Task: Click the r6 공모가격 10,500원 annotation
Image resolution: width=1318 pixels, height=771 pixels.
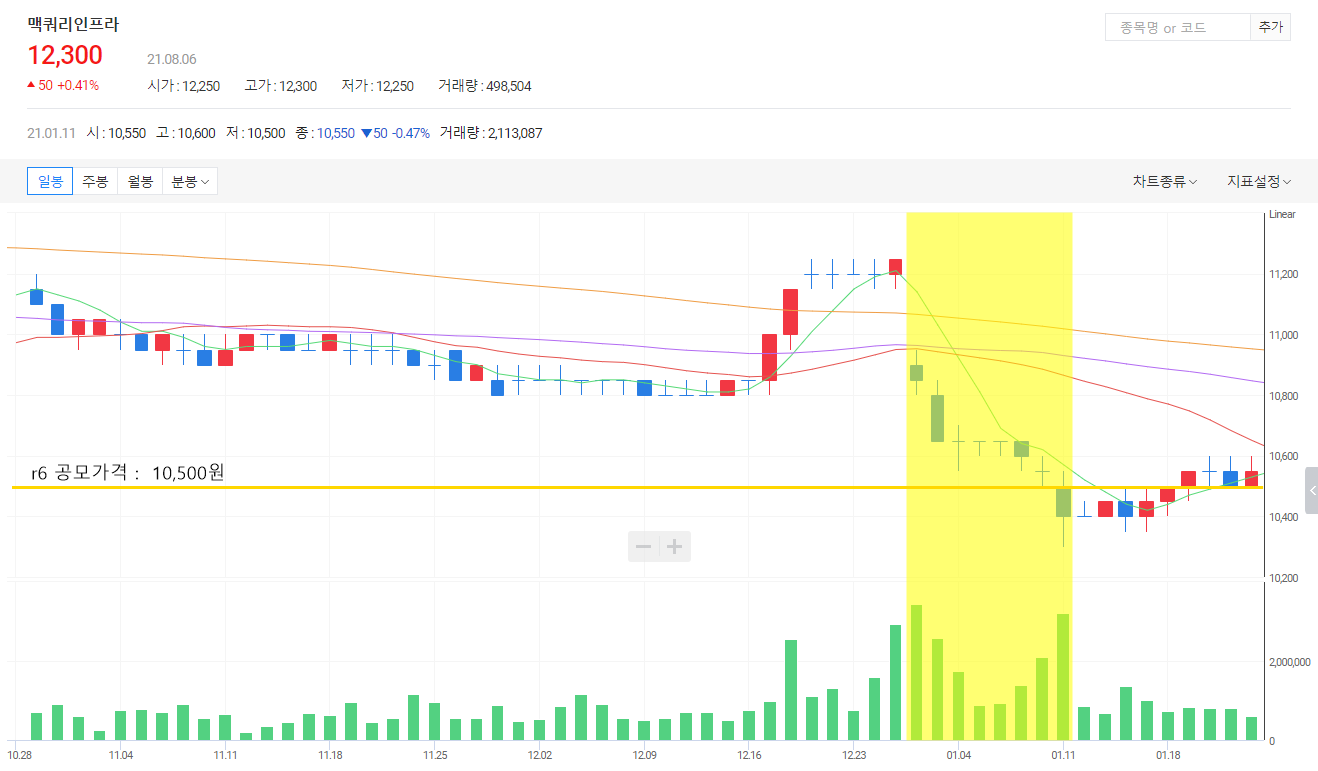Action: point(127,472)
